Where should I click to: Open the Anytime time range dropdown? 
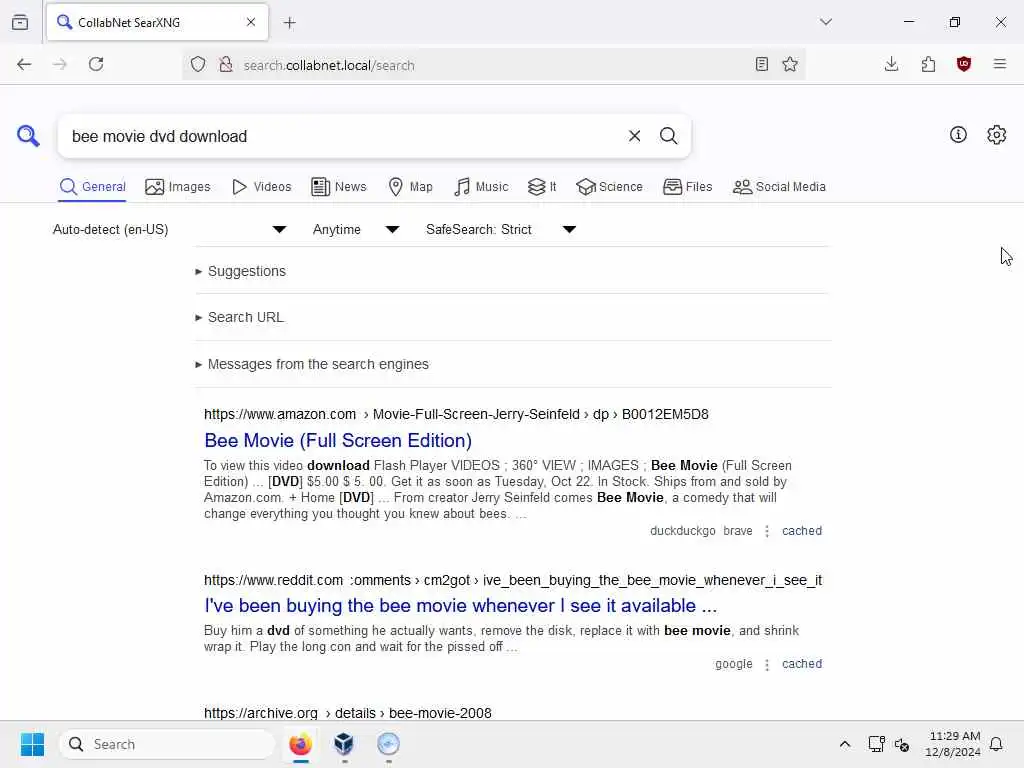coord(356,229)
